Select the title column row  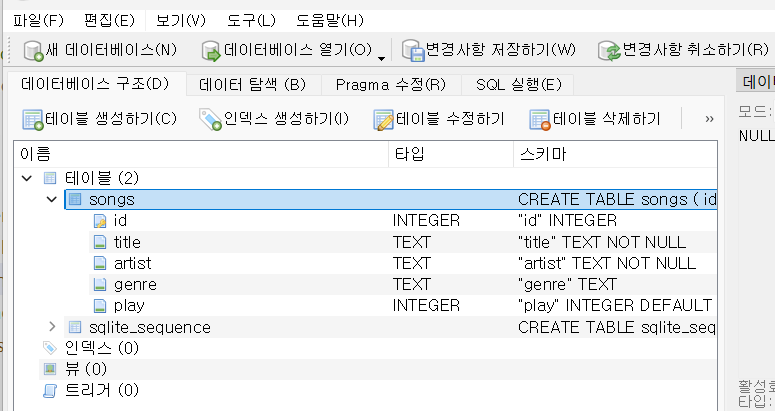coord(127,242)
